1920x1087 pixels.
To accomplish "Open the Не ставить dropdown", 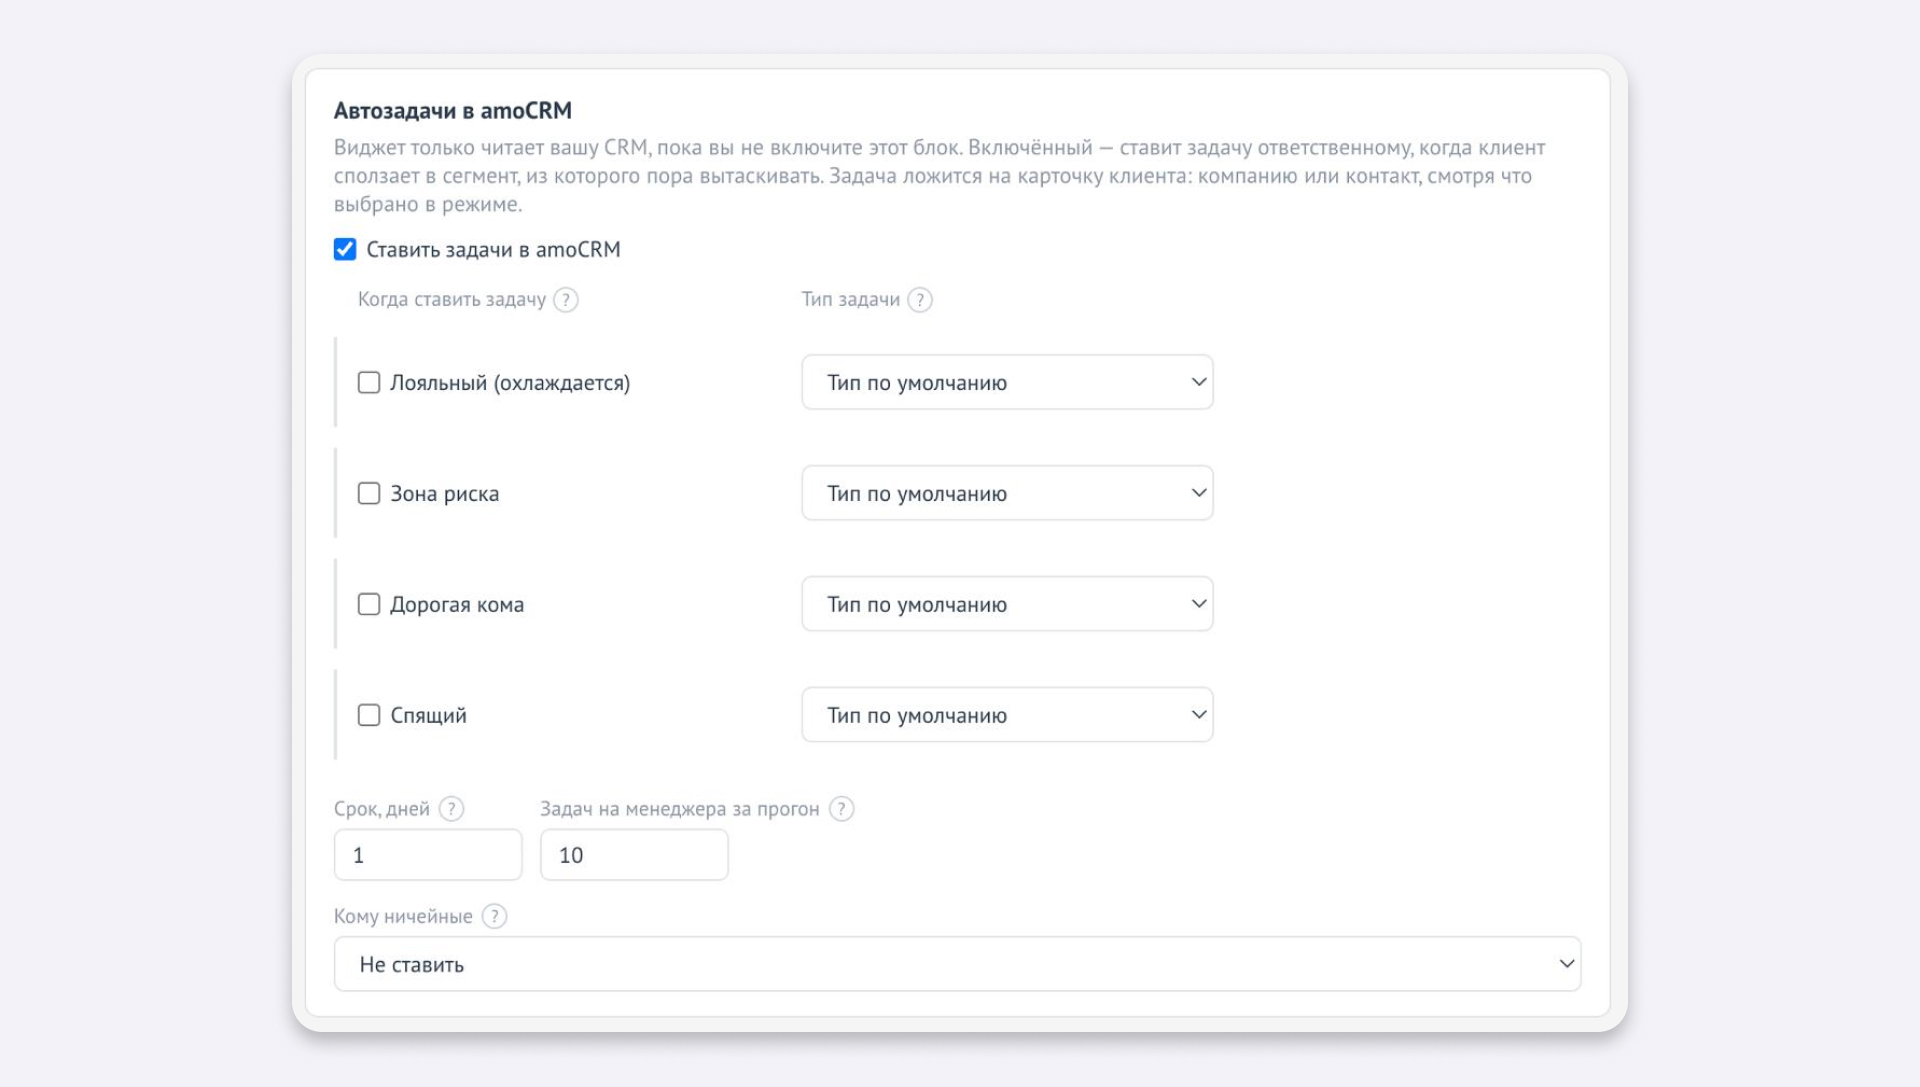I will point(957,964).
